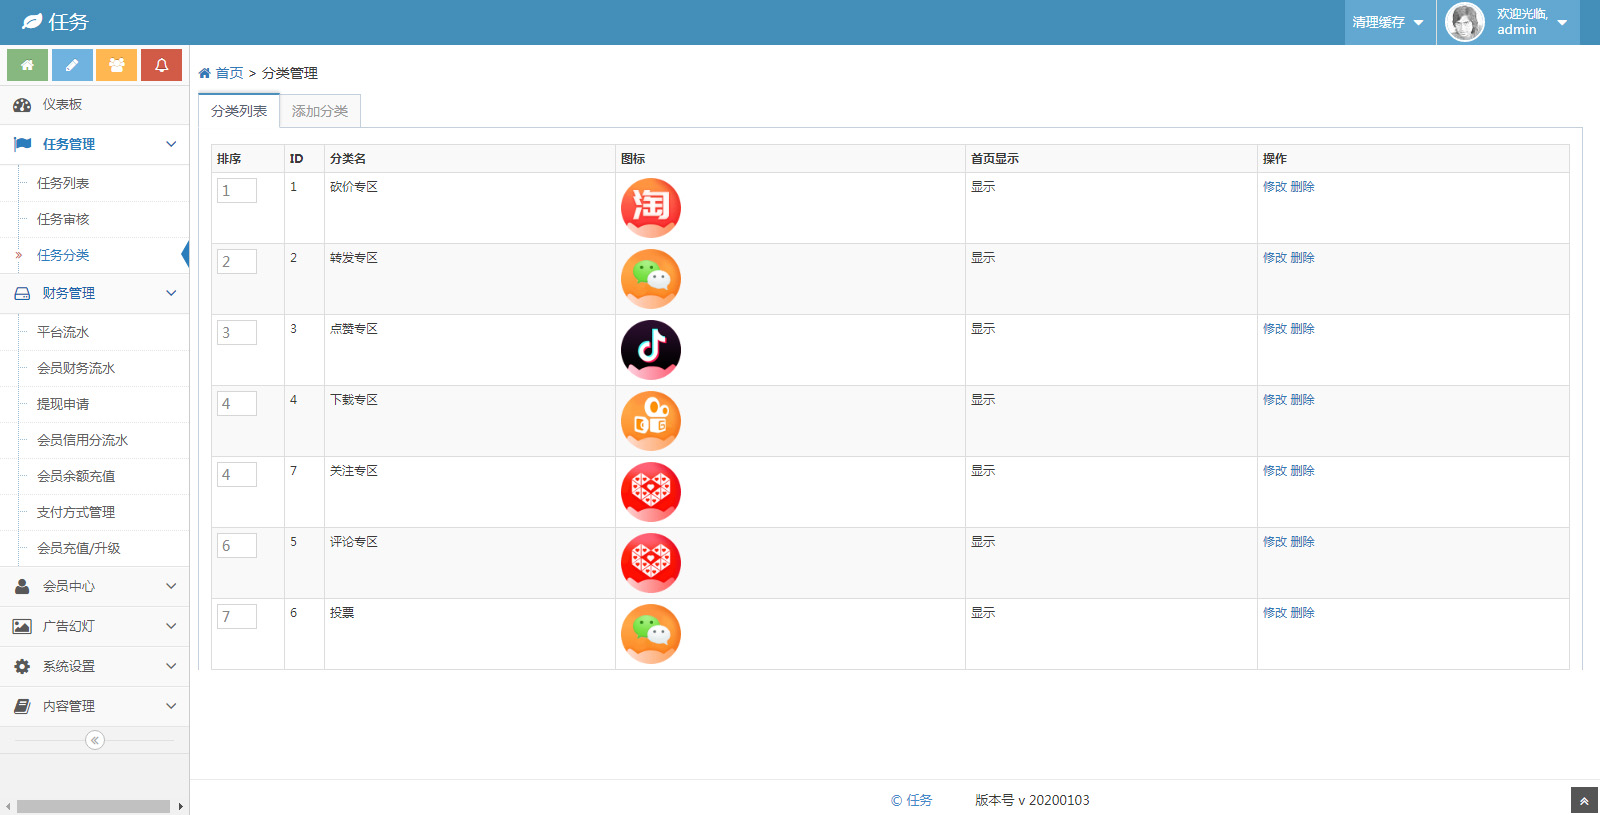Click the blue pencil edit shortcut button
This screenshot has height=815, width=1600.
pyautogui.click(x=72, y=65)
